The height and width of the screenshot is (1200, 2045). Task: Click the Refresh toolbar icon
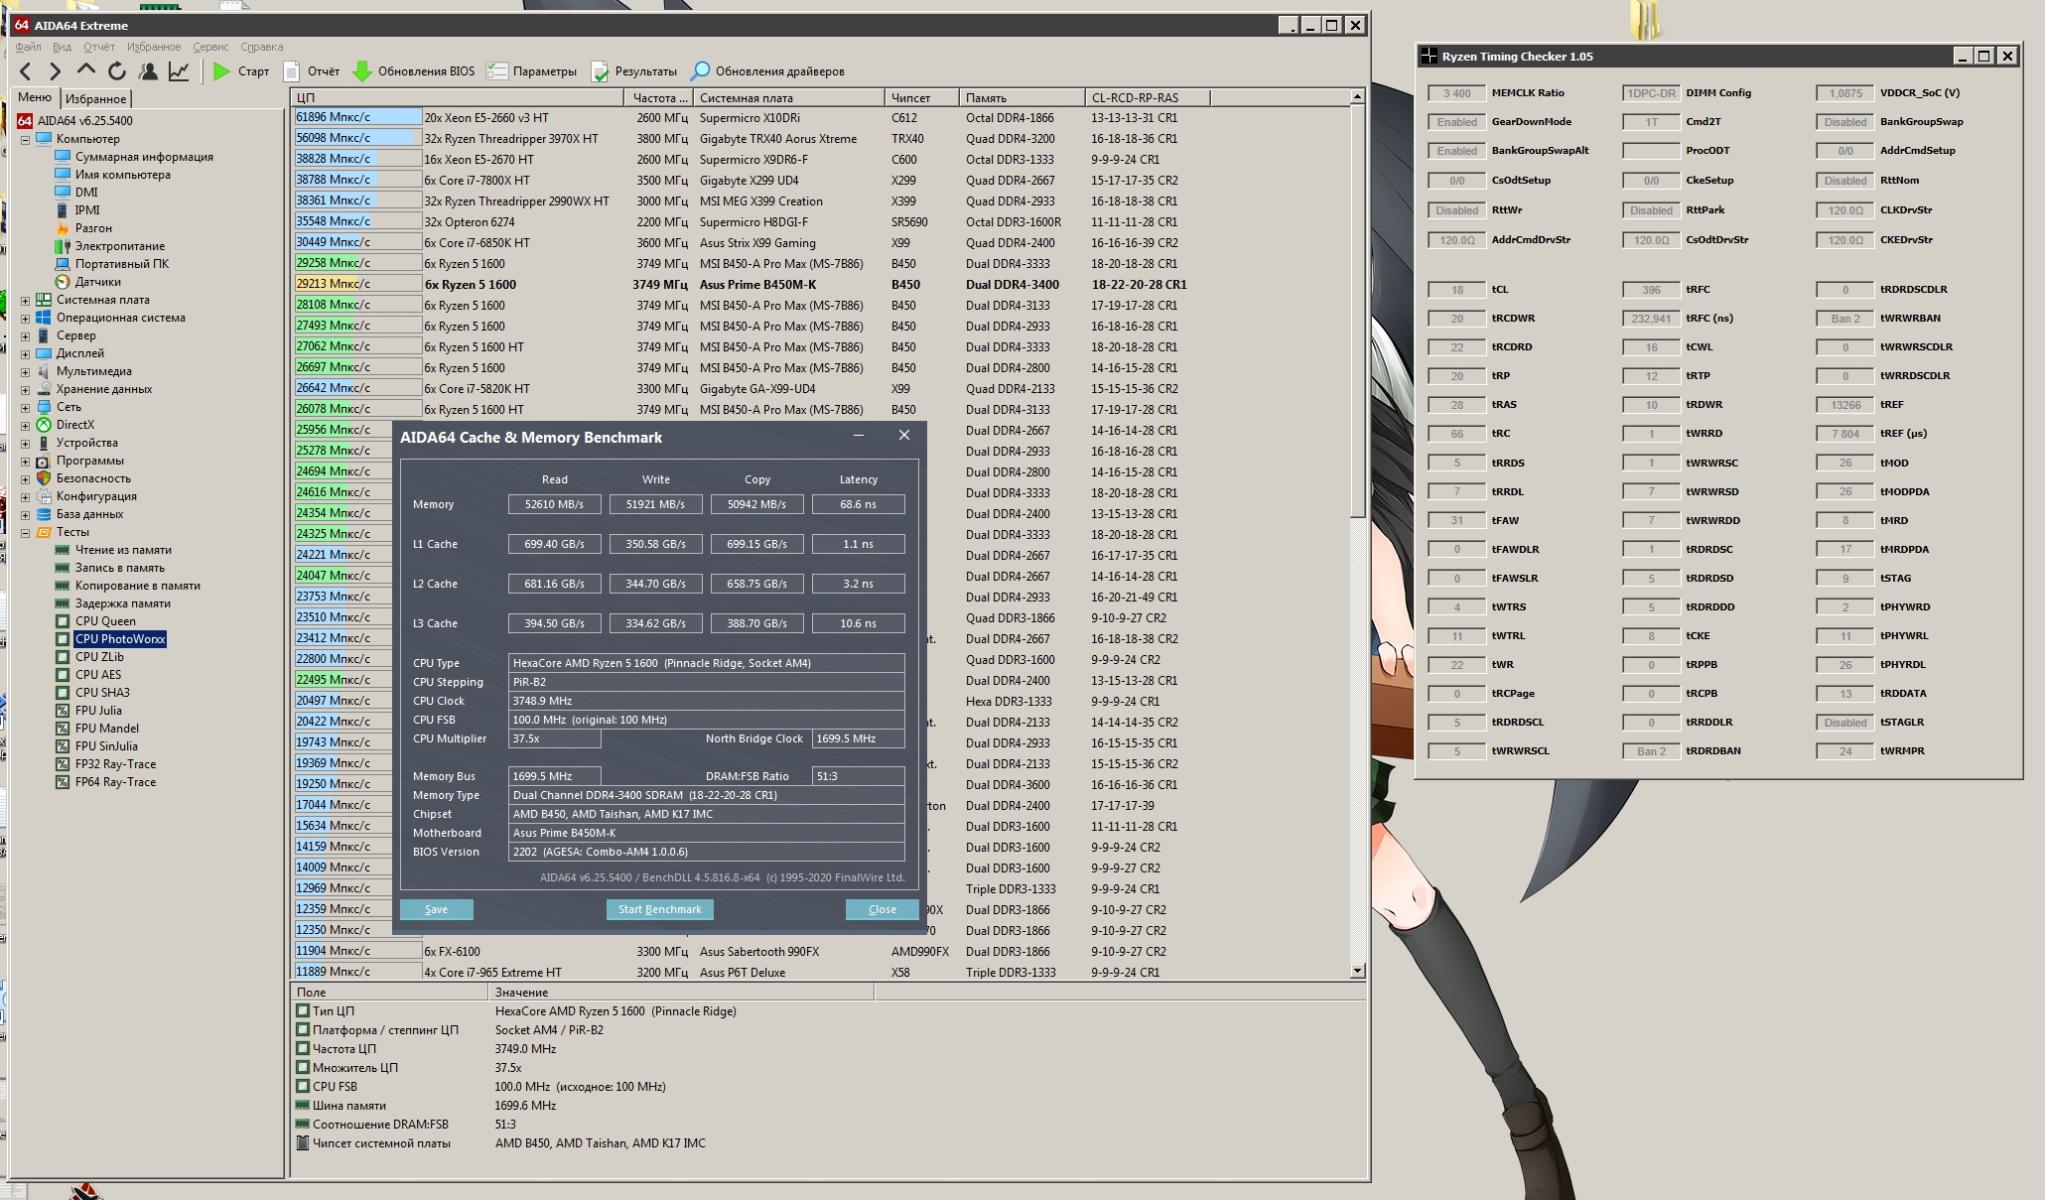tap(117, 71)
